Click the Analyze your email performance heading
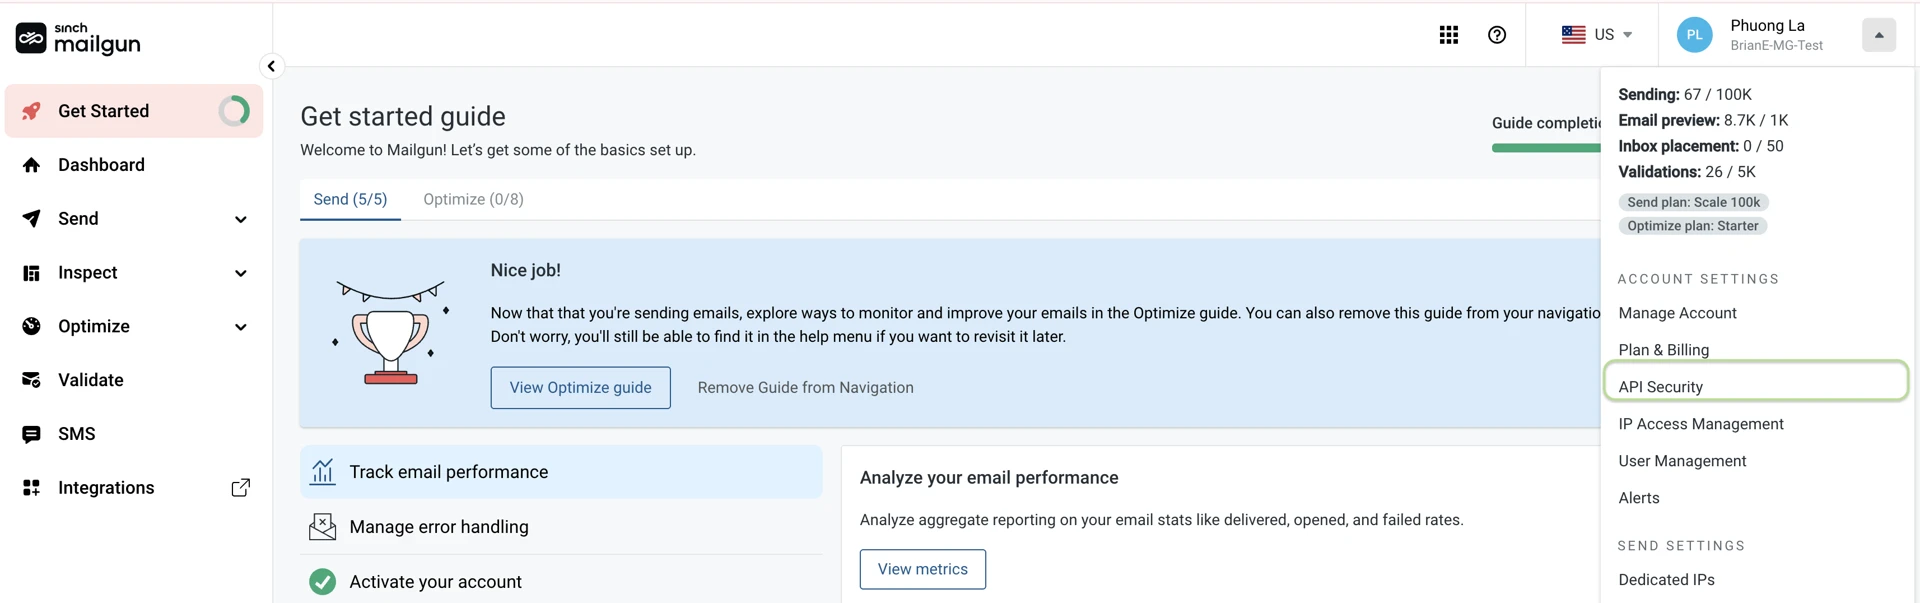The height and width of the screenshot is (603, 1920). click(989, 478)
